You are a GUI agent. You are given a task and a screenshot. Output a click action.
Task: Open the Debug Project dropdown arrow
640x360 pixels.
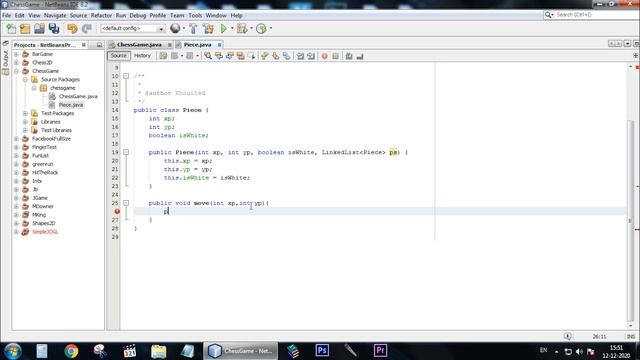coord(251,29)
